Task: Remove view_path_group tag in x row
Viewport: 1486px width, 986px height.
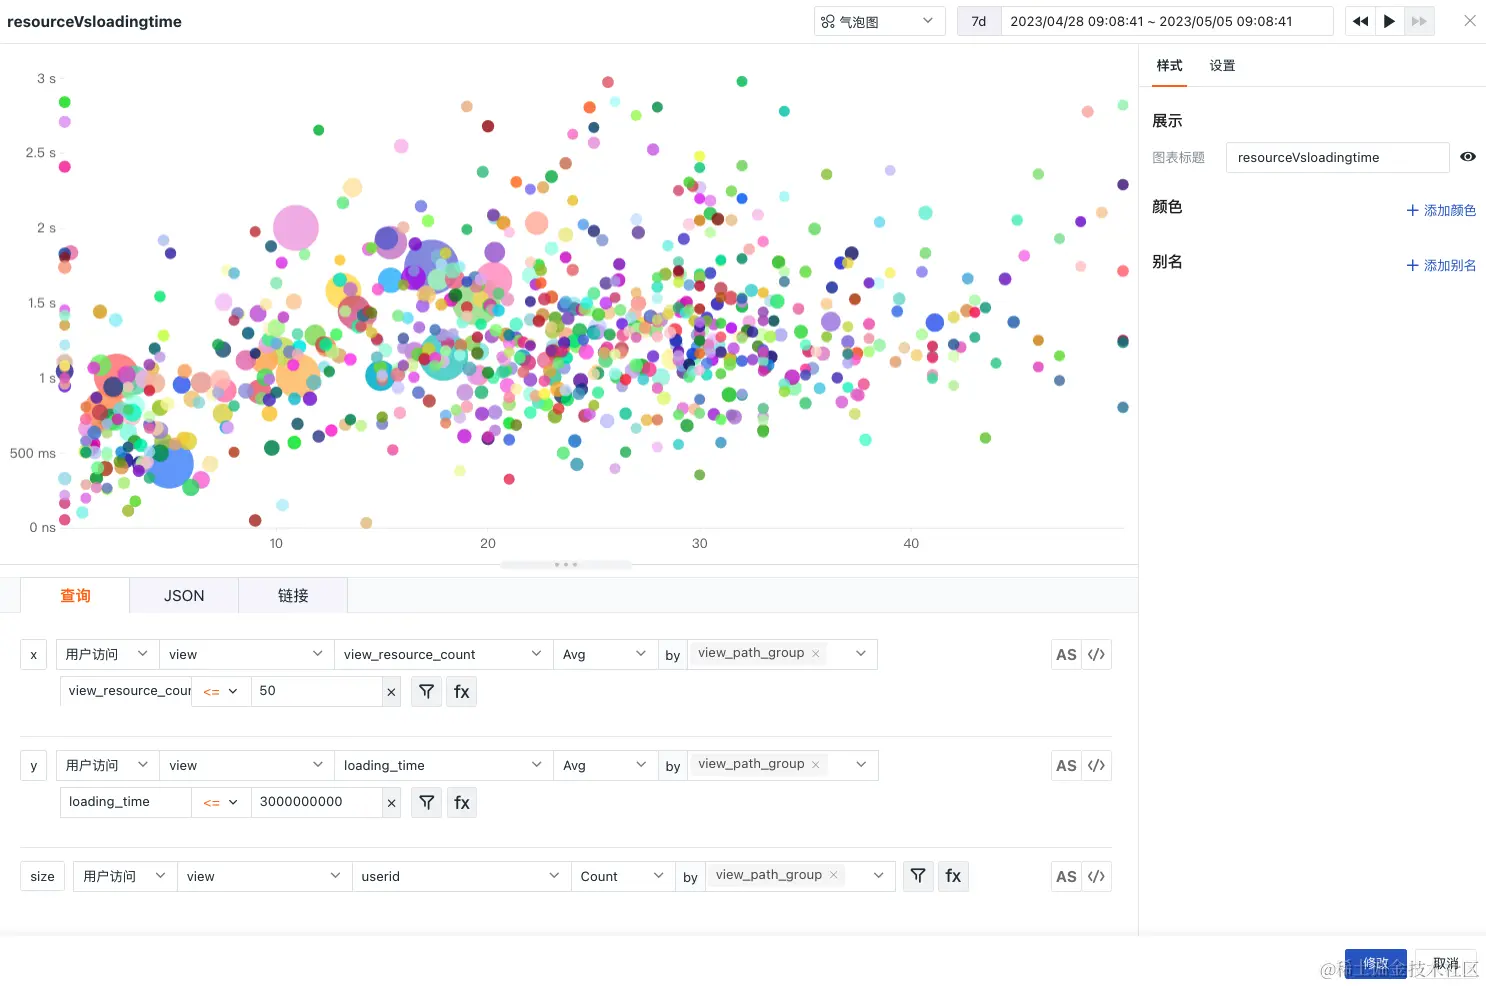Action: (816, 654)
